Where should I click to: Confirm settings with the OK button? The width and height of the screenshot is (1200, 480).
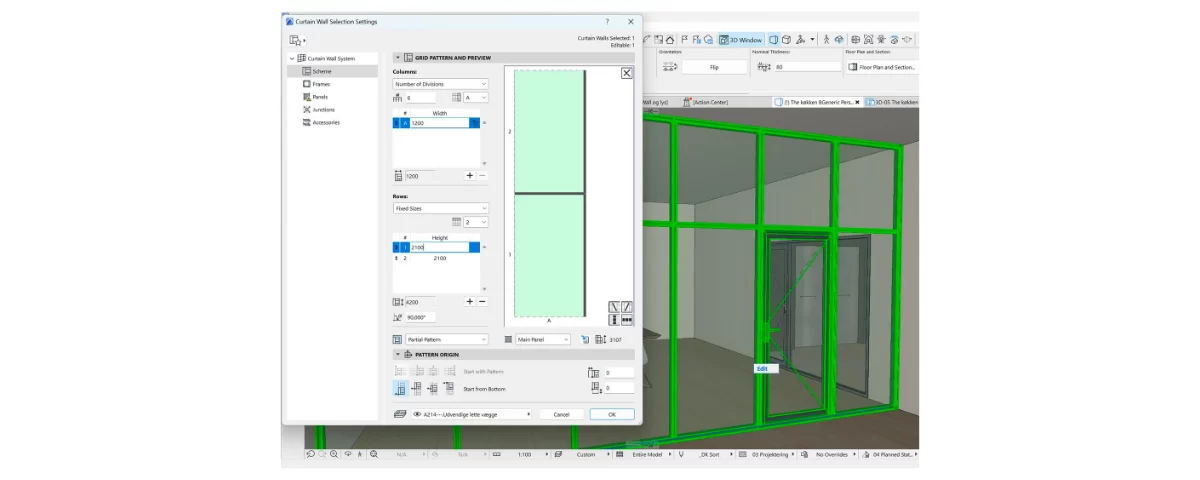pos(612,414)
